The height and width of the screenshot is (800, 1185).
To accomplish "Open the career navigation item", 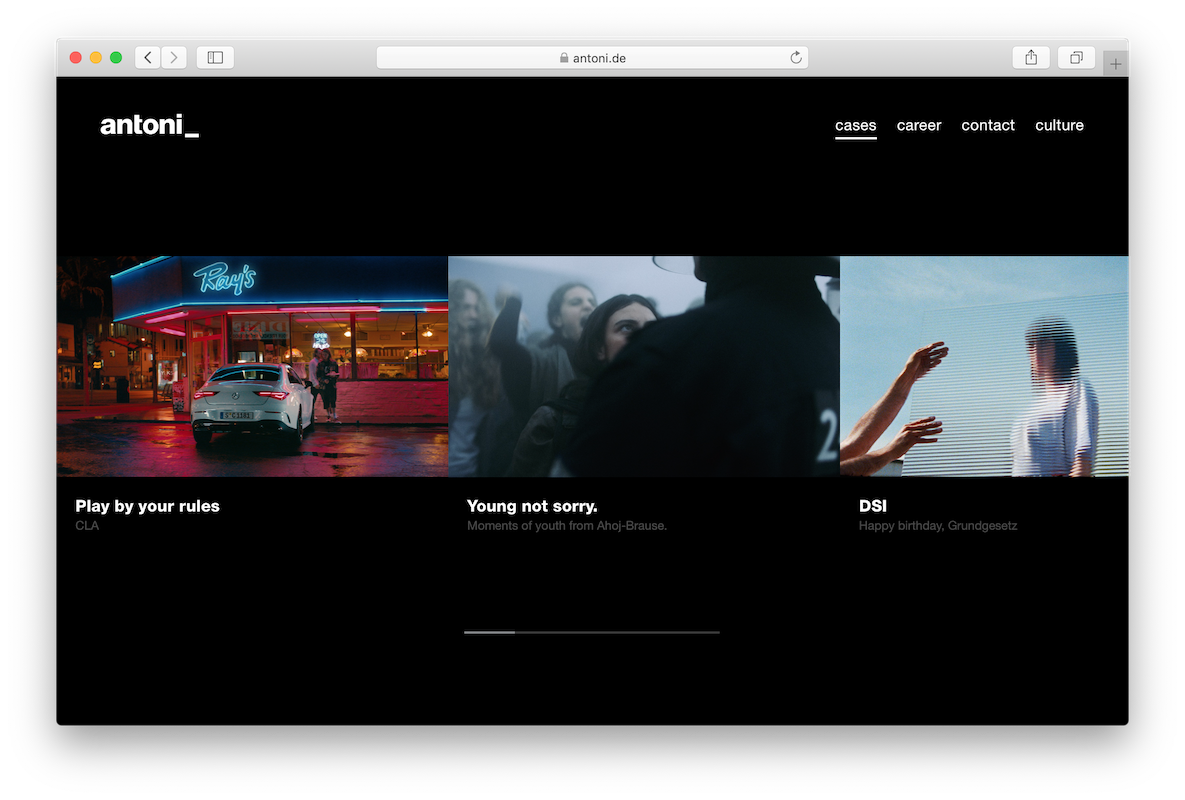I will (919, 125).
